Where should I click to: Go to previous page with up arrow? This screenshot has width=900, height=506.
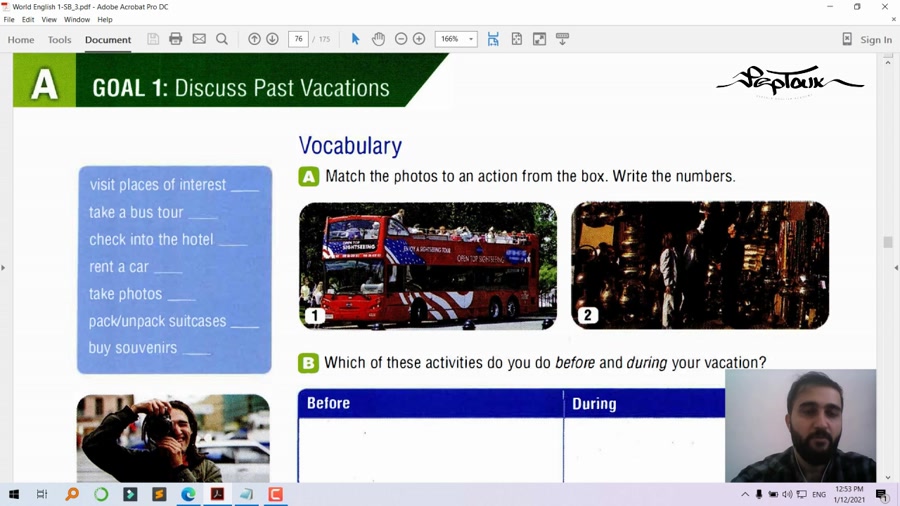pyautogui.click(x=254, y=39)
